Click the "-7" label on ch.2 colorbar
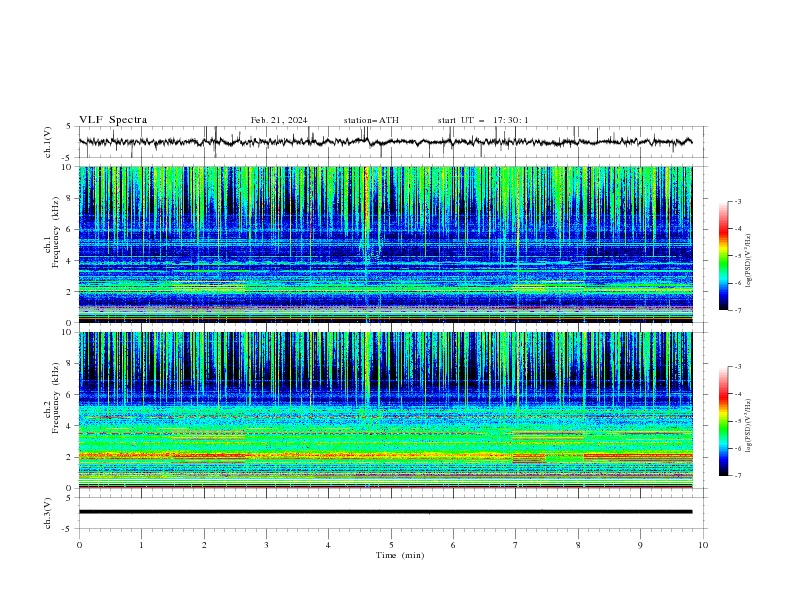 737,475
